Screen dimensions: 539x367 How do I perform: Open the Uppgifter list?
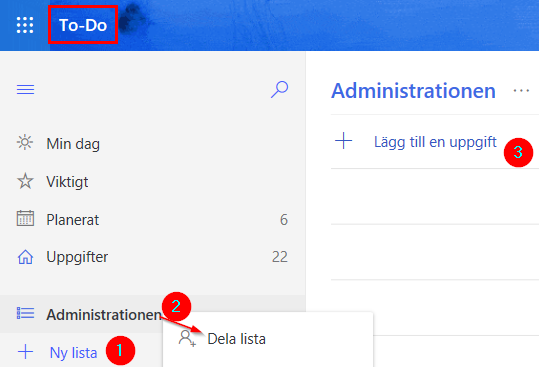[153, 257]
